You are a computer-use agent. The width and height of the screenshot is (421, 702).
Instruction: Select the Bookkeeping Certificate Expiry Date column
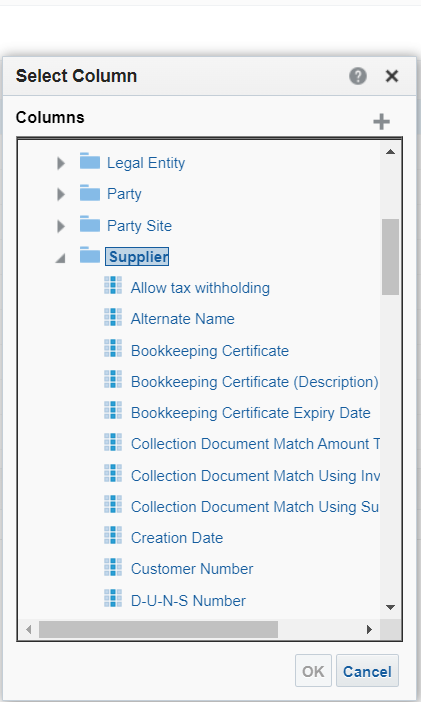(x=251, y=413)
